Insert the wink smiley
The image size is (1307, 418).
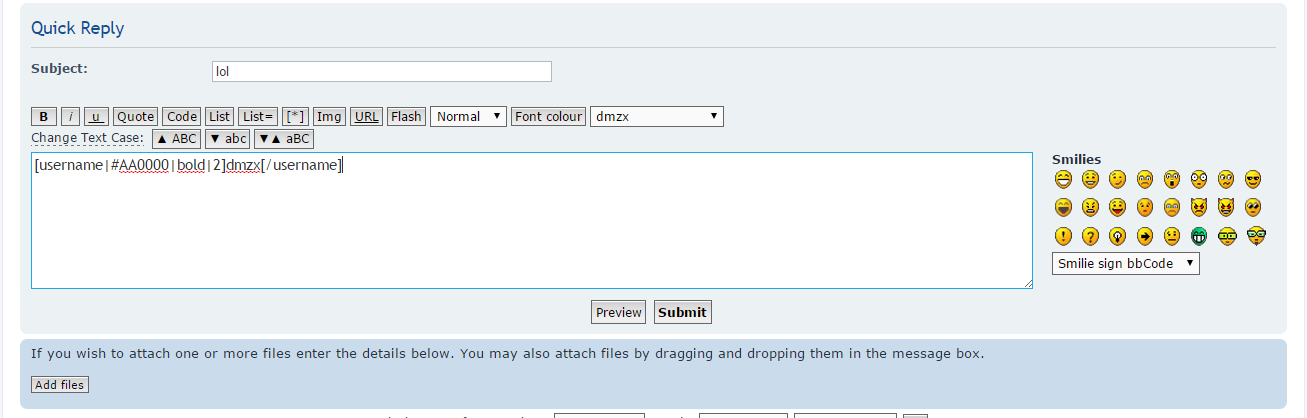[x=1118, y=180]
